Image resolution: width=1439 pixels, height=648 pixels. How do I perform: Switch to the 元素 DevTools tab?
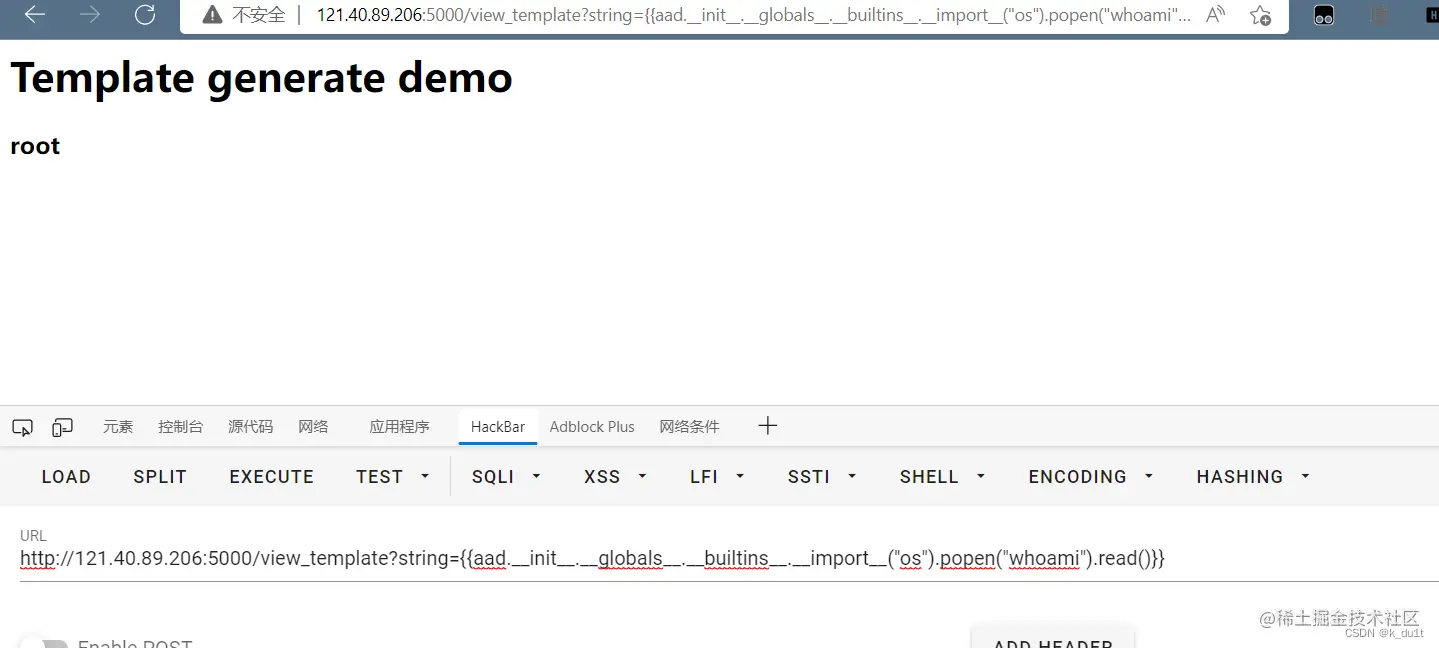coord(118,427)
